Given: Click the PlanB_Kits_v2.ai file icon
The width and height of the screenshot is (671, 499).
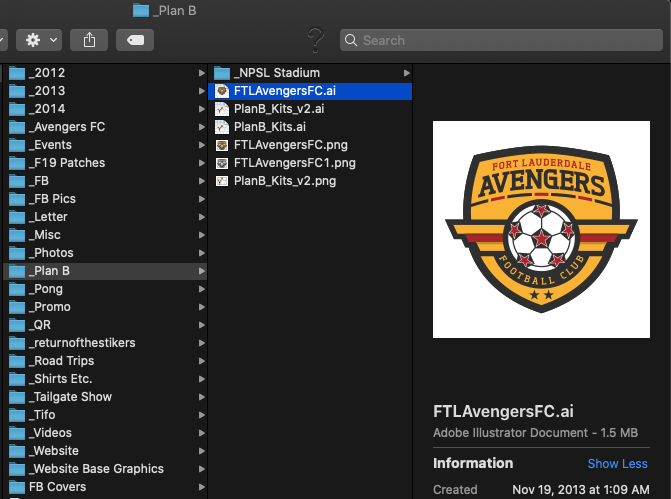Looking at the screenshot, I should click(x=222, y=109).
